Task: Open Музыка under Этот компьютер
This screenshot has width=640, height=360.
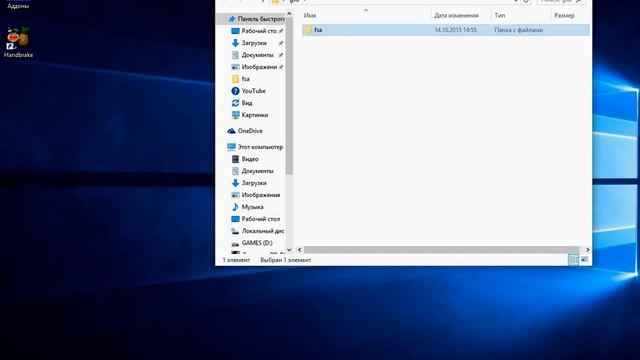Action: click(x=248, y=207)
